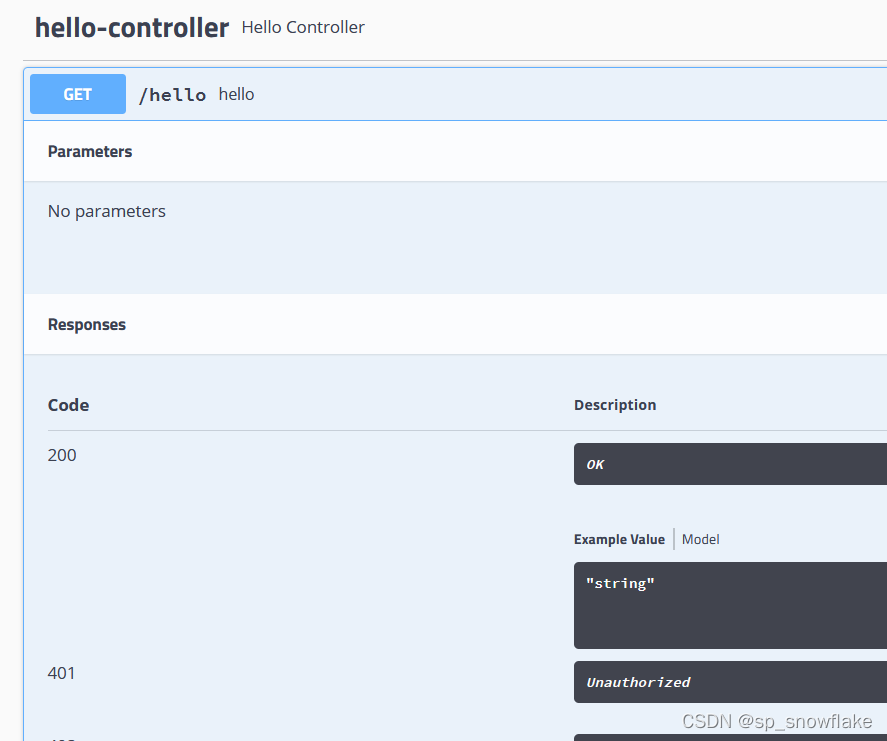Click the OK description box

[x=730, y=464]
